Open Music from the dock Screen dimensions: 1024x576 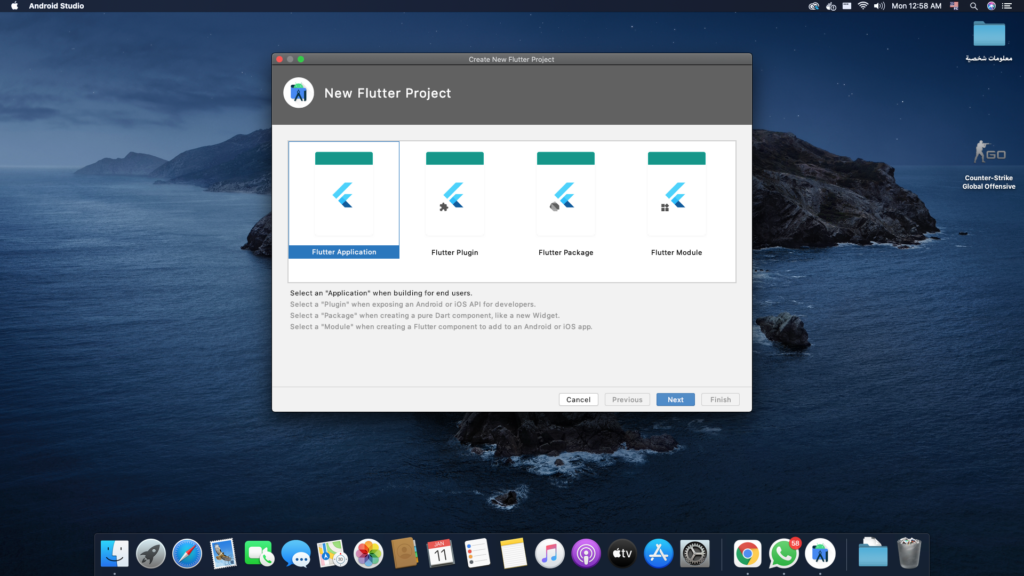pos(549,554)
